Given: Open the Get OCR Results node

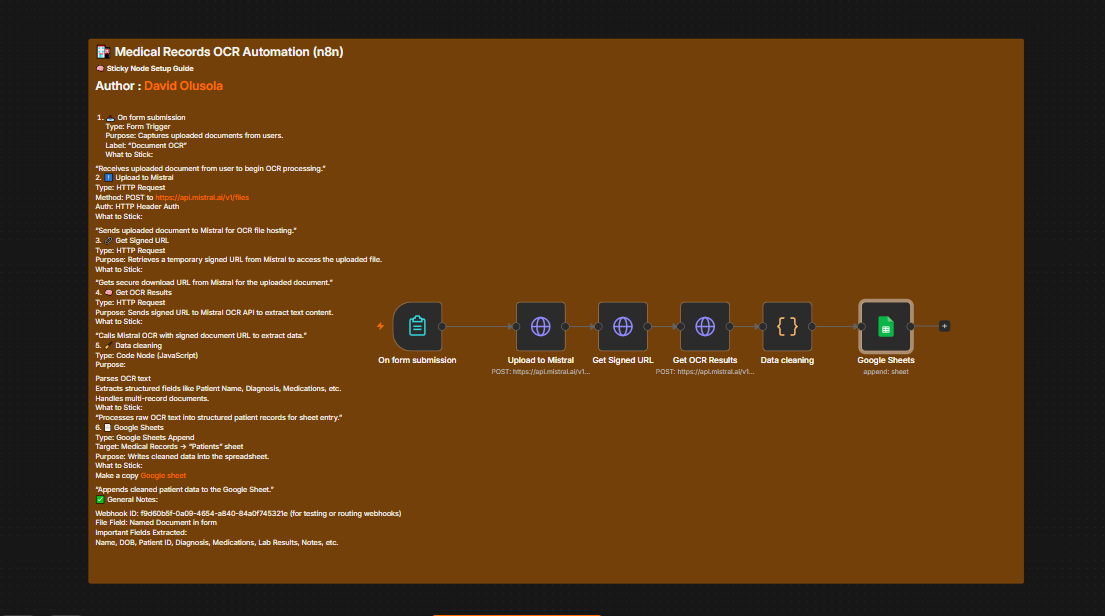Looking at the screenshot, I should coord(705,326).
